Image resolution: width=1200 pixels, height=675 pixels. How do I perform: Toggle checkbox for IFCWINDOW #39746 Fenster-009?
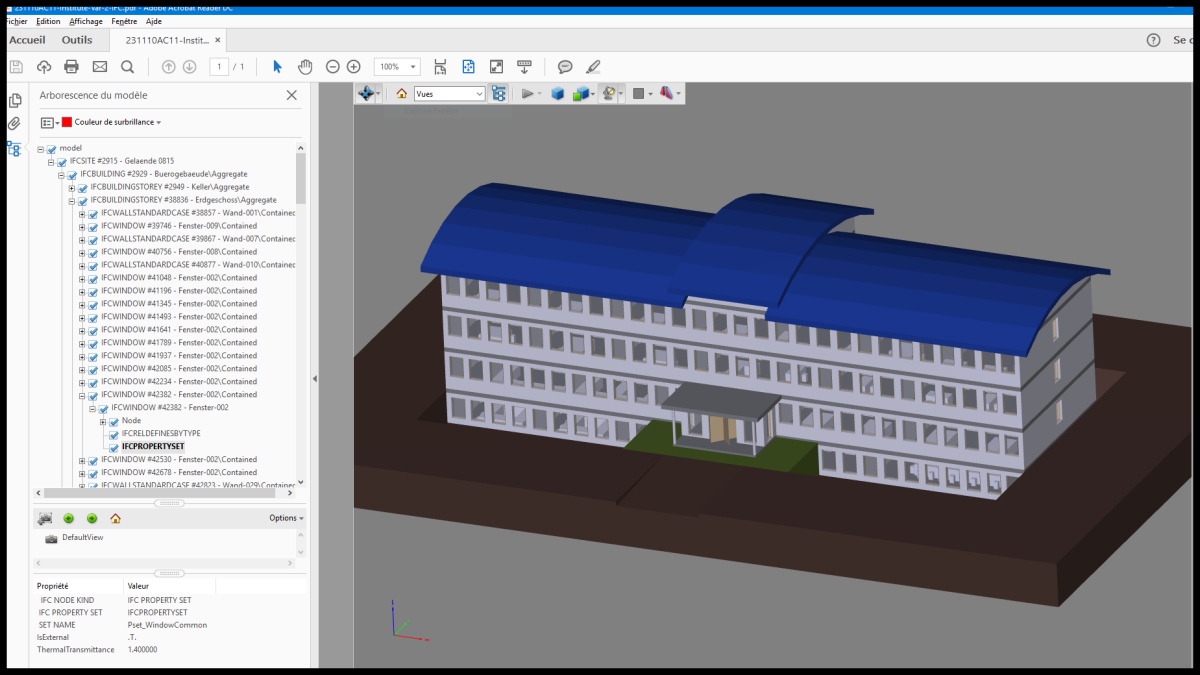click(x=92, y=227)
